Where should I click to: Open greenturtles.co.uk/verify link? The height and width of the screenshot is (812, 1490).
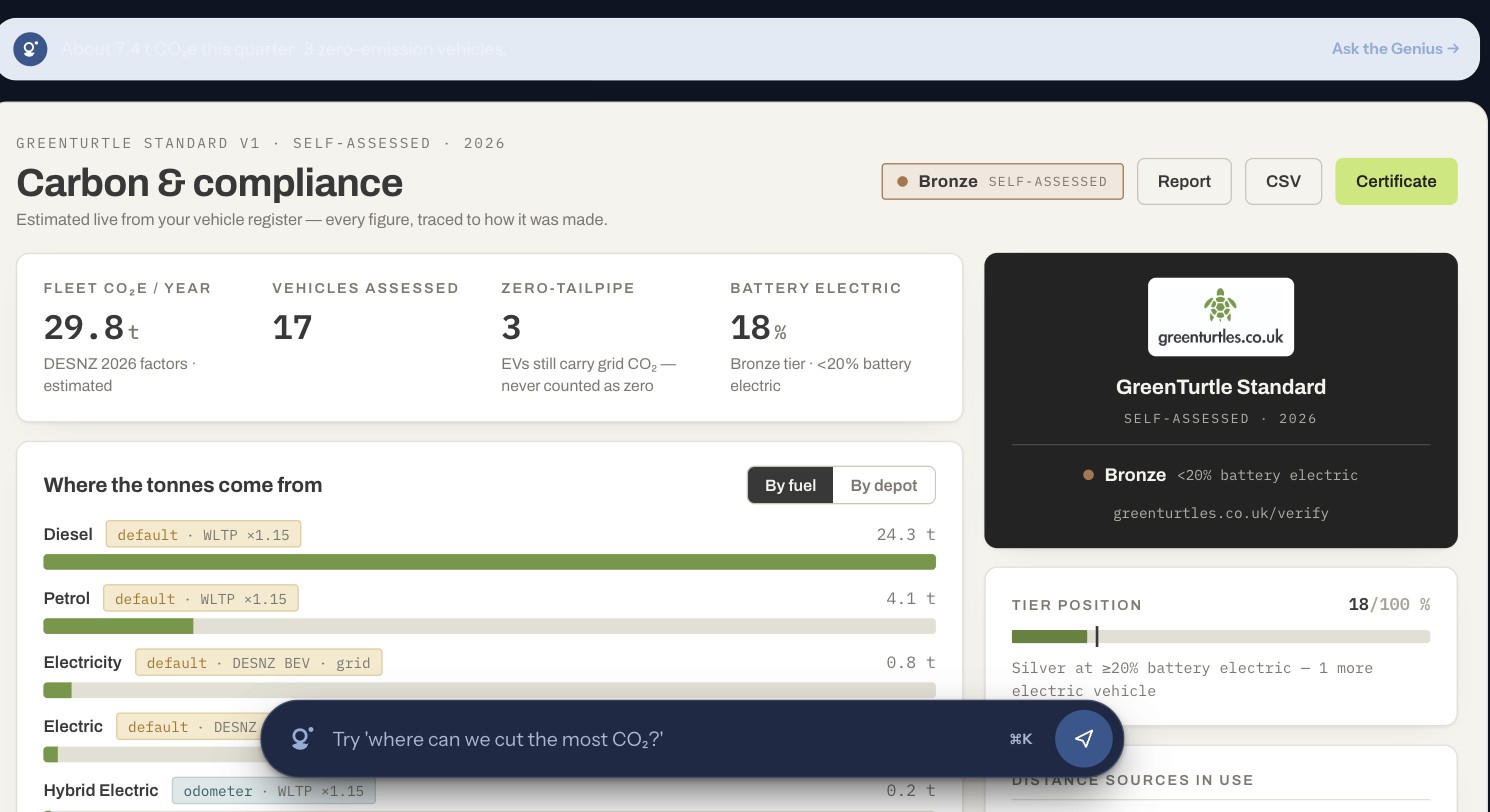click(x=1220, y=513)
